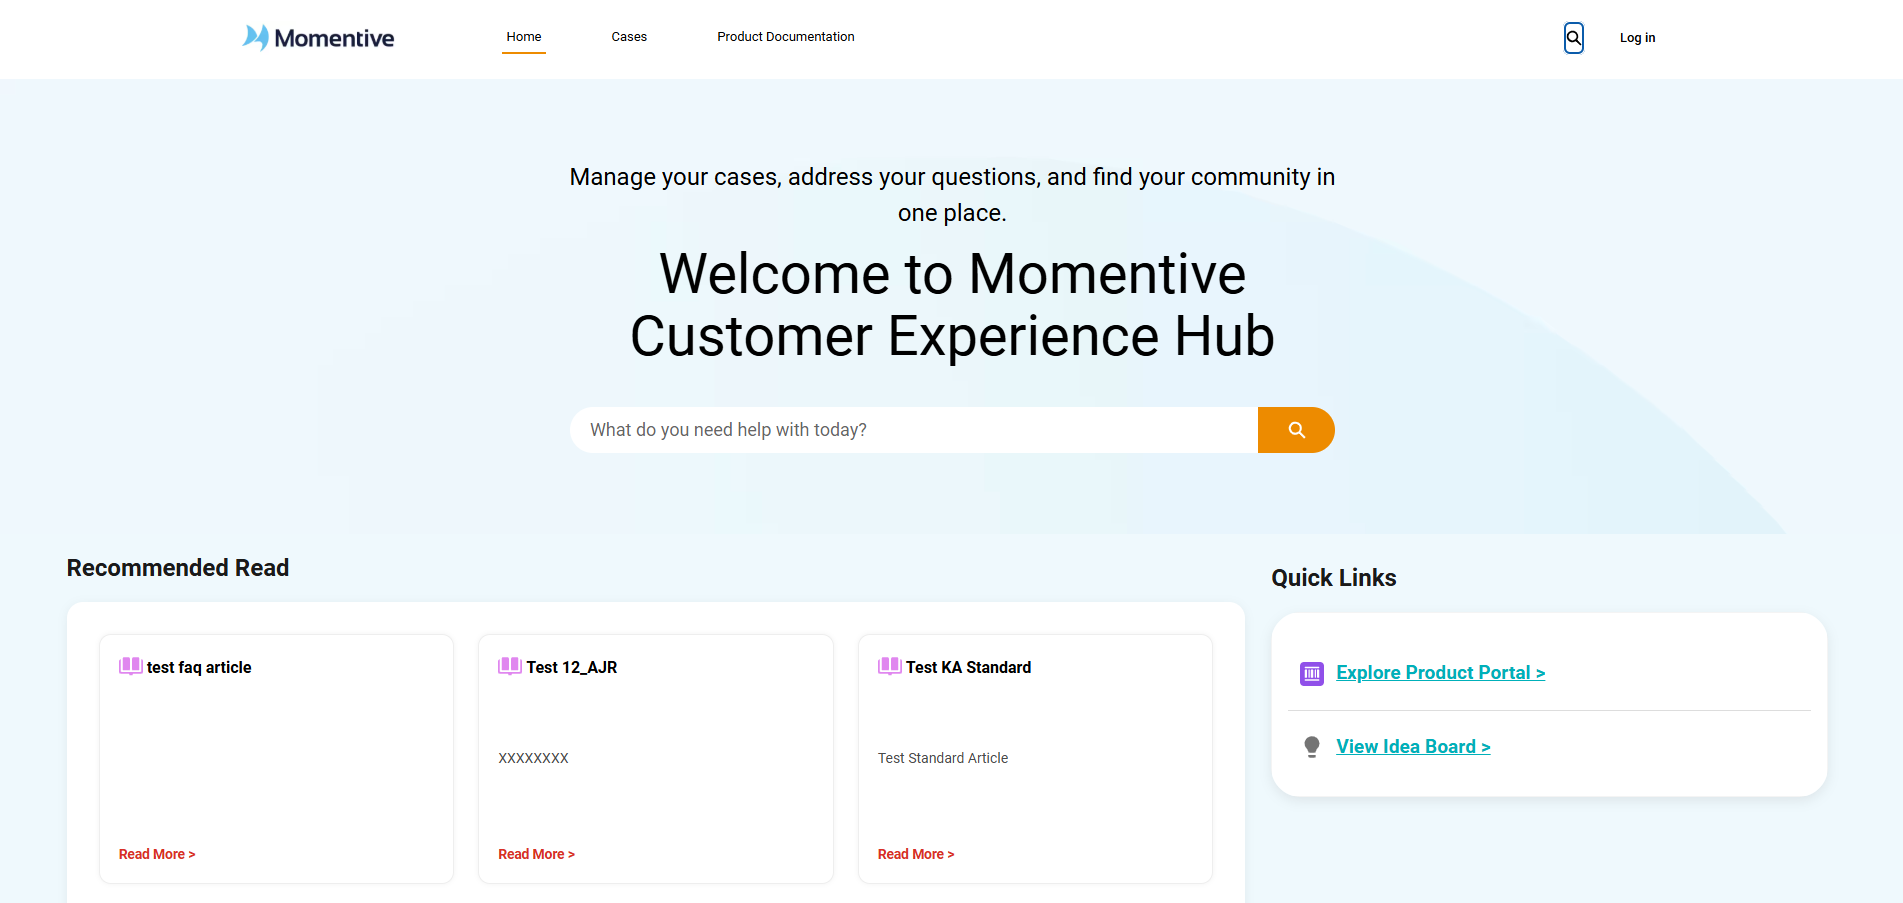Click the purple Product Portal icon
This screenshot has height=903, width=1903.
(x=1312, y=674)
